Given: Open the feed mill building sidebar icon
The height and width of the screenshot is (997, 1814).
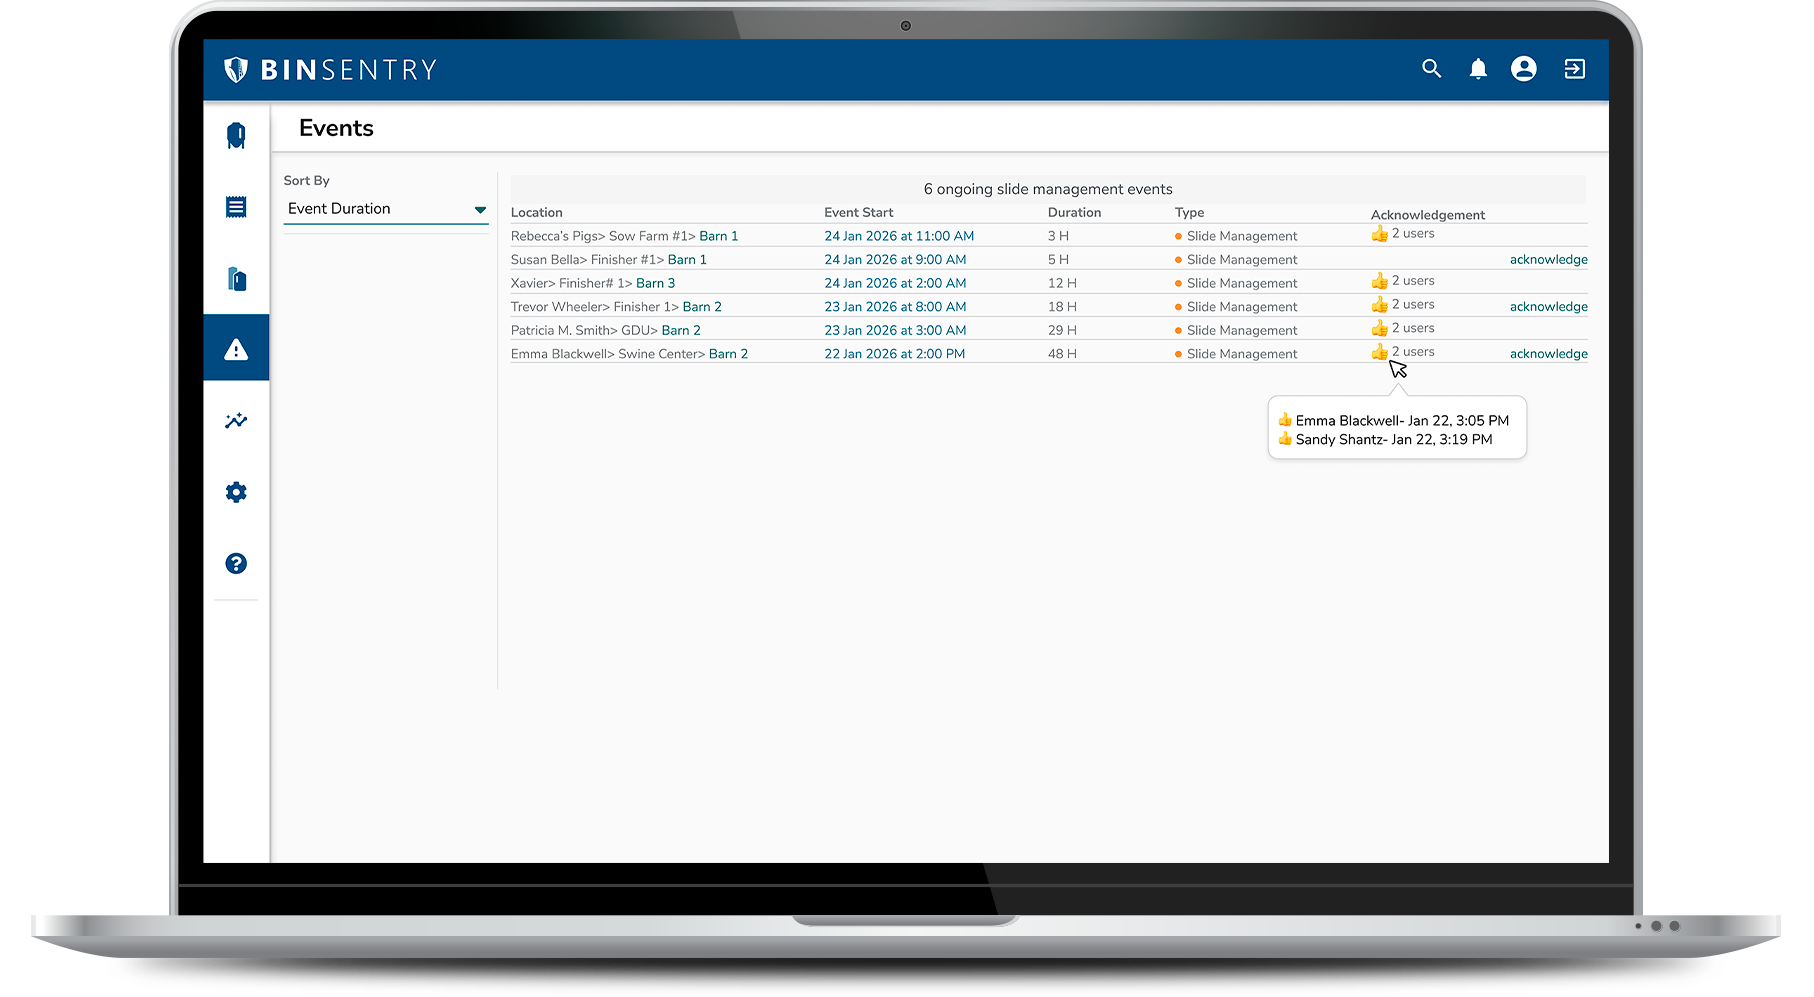Looking at the screenshot, I should point(236,279).
